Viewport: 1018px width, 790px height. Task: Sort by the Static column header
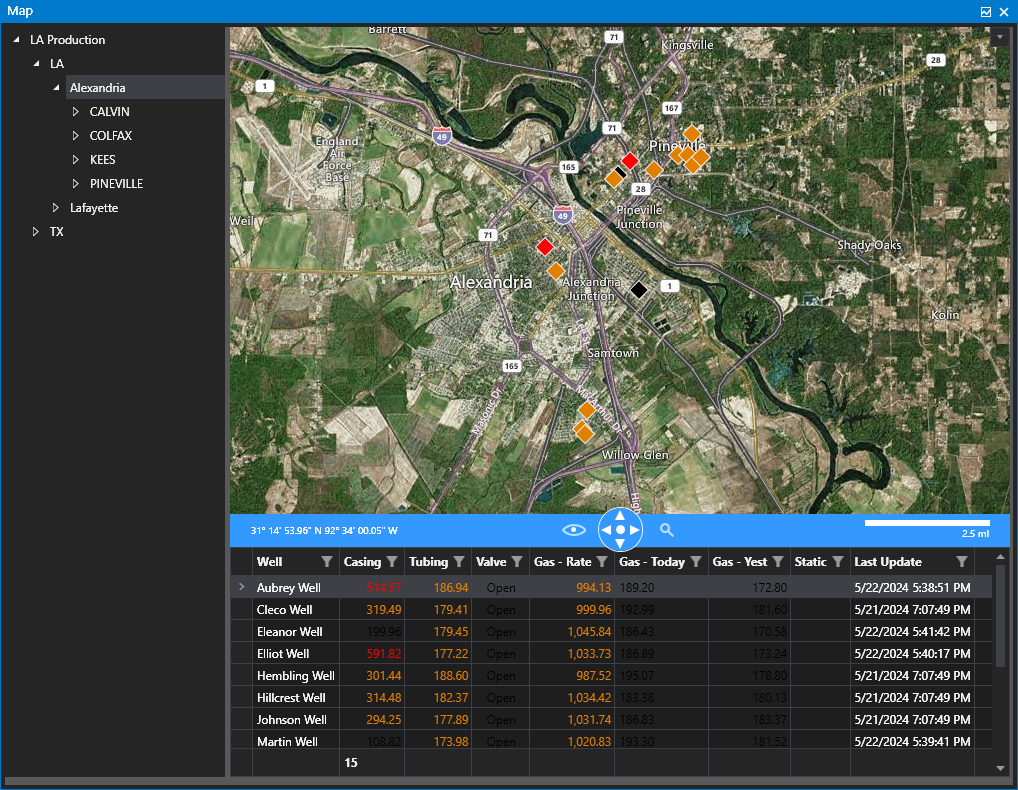810,562
